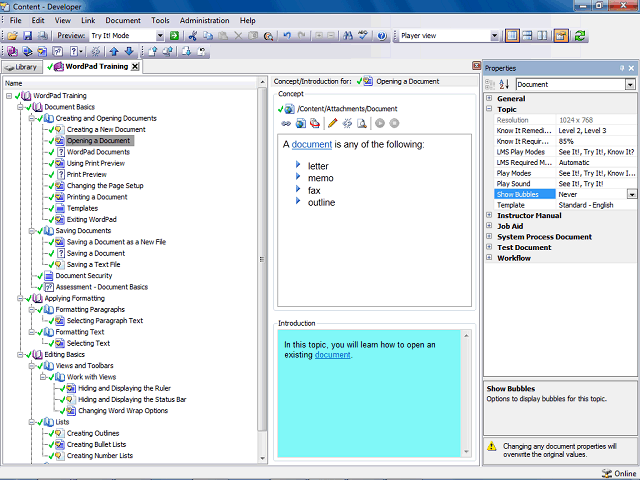The width and height of the screenshot is (640, 480).
Task: Expand the Workflow property group
Action: 489,258
